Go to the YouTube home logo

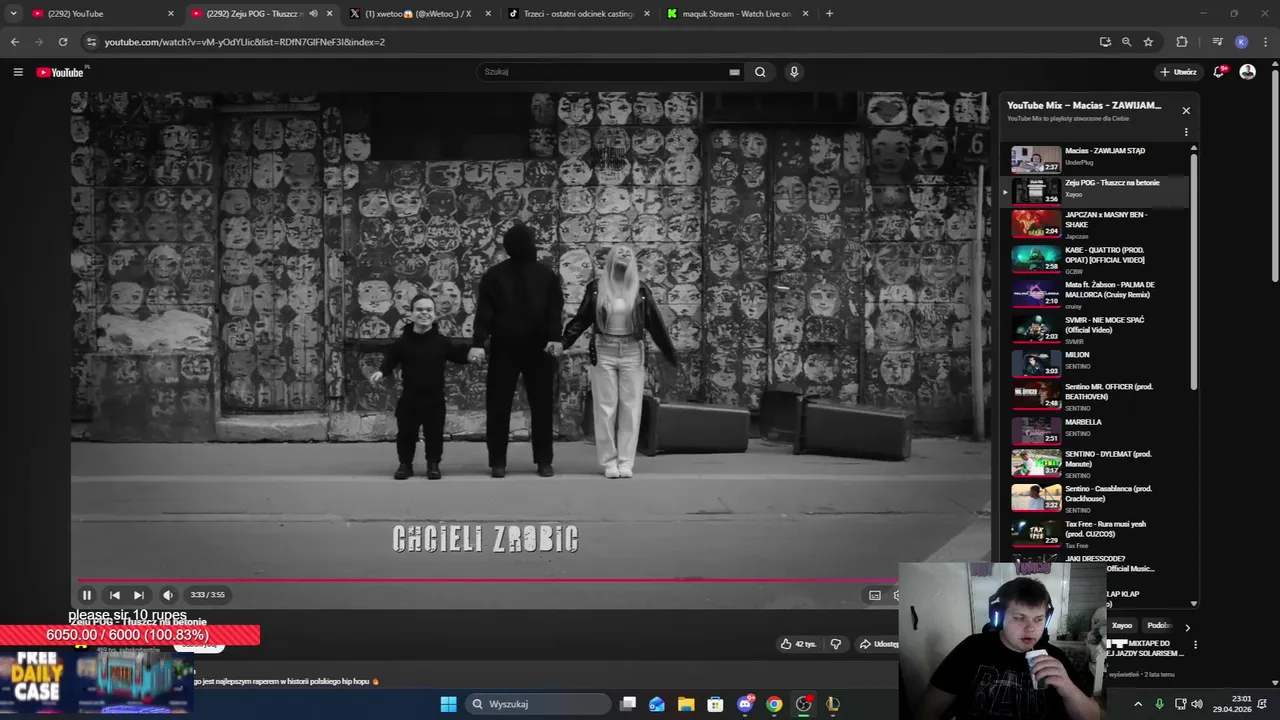(61, 72)
